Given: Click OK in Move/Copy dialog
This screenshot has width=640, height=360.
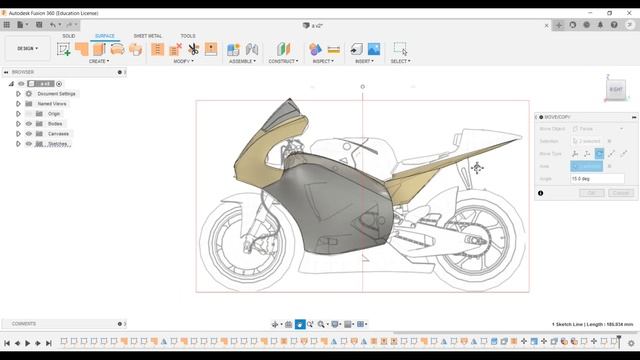Looking at the screenshot, I should tap(591, 193).
